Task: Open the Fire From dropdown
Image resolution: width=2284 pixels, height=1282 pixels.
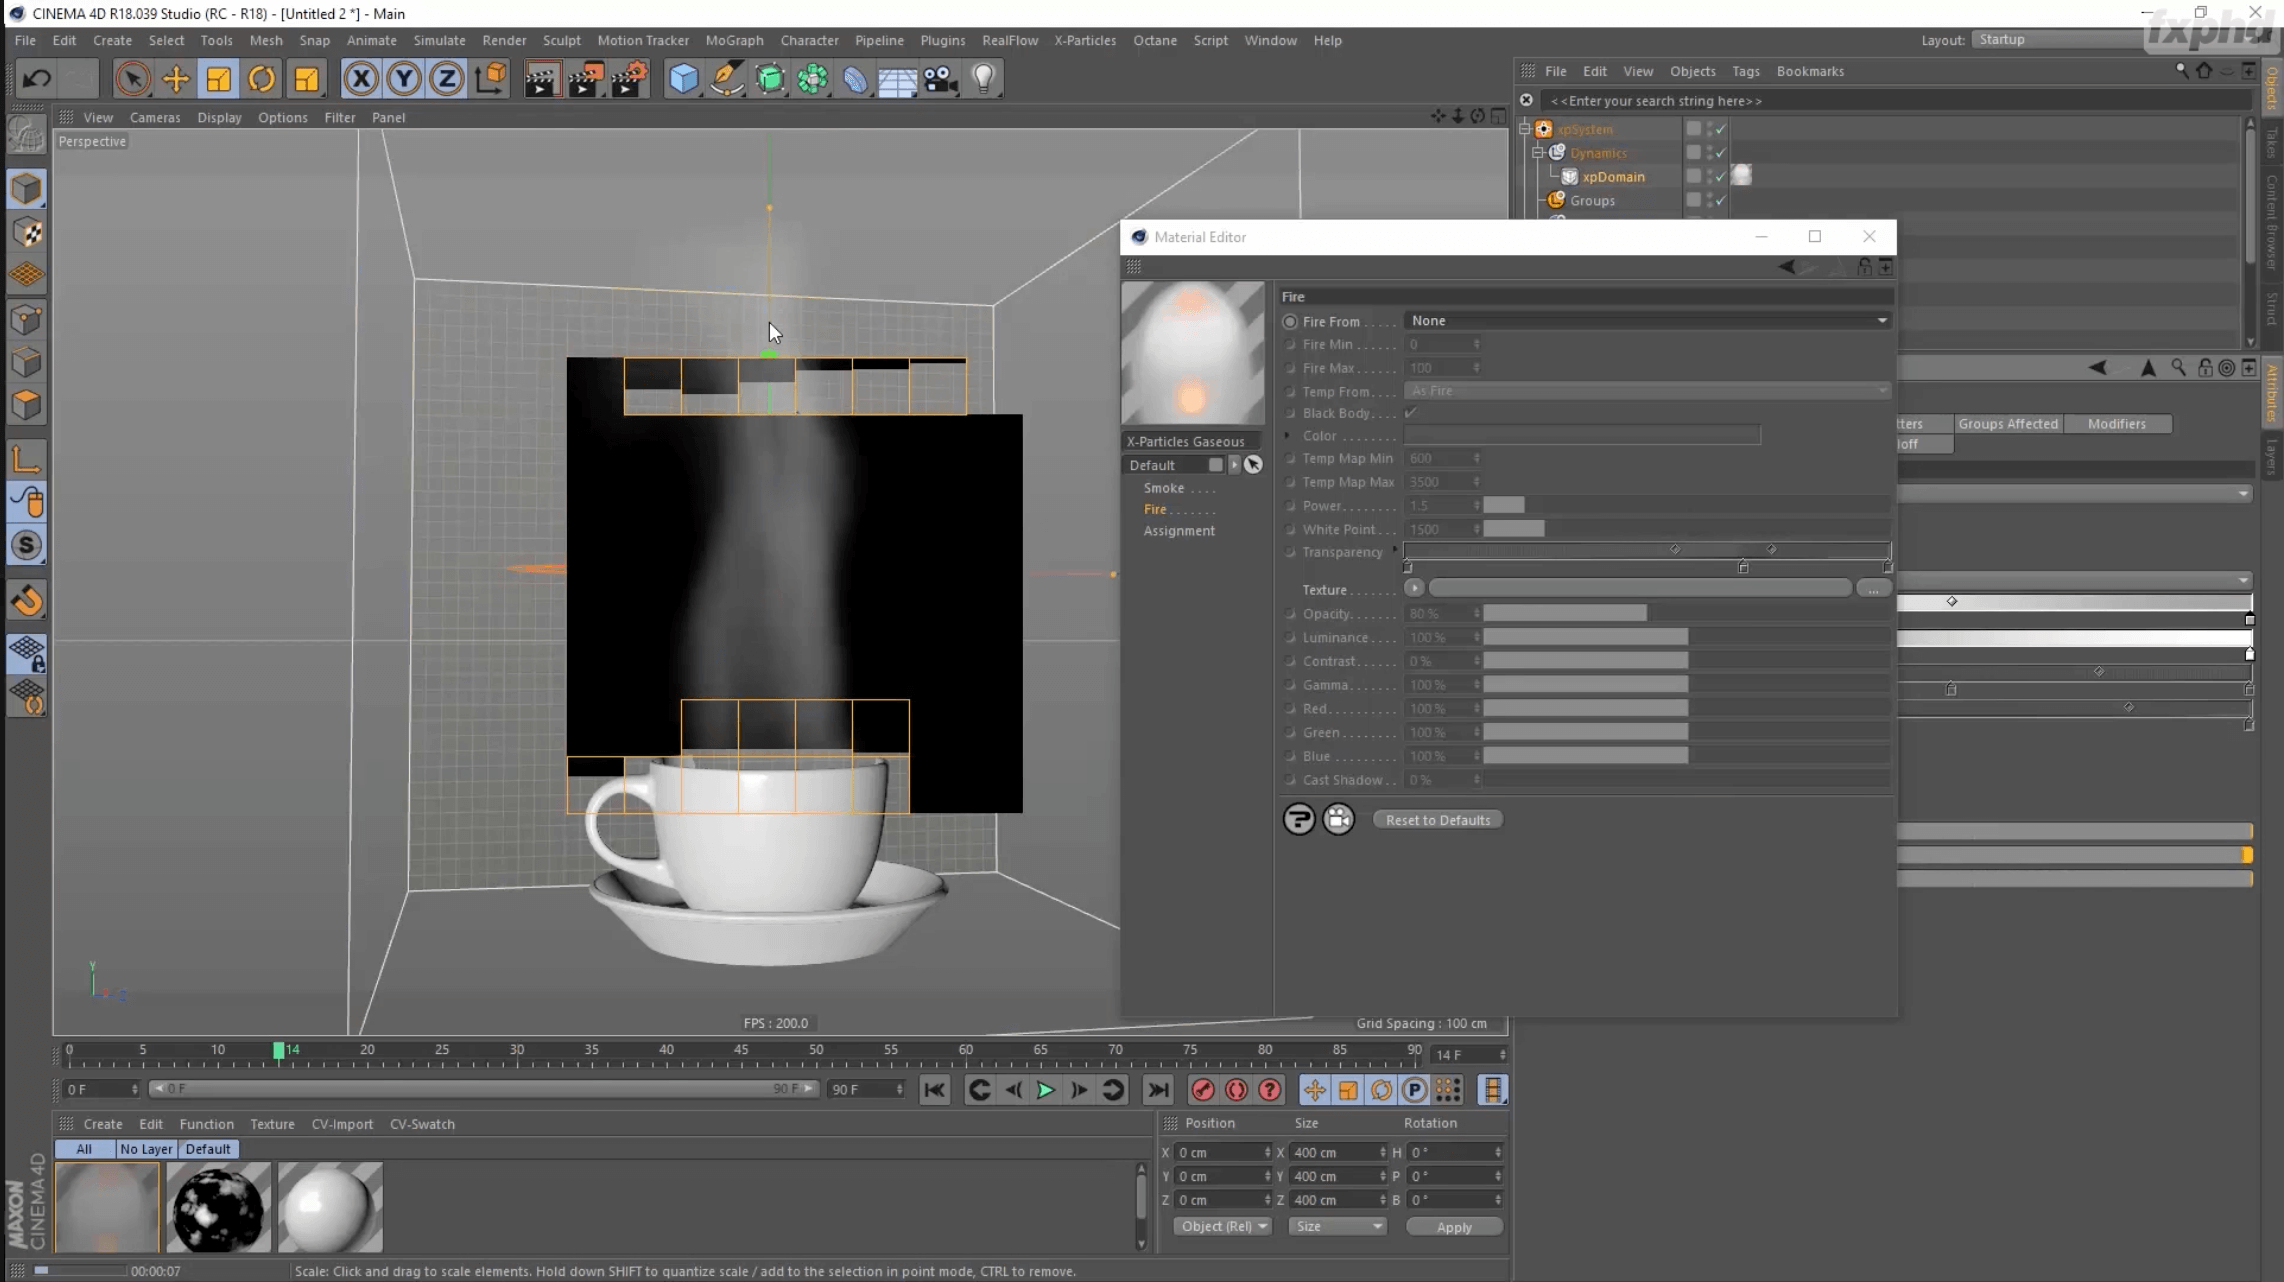Action: [1647, 321]
